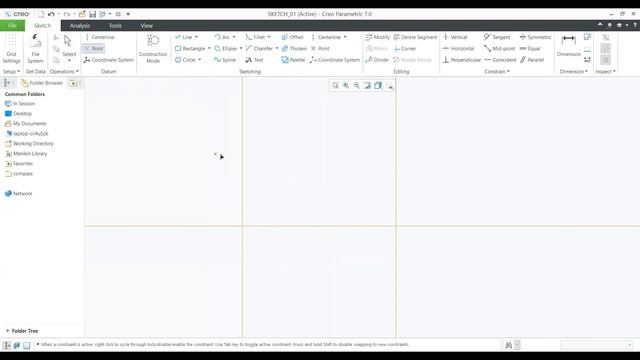Apply the Equal constraint

[530, 49]
